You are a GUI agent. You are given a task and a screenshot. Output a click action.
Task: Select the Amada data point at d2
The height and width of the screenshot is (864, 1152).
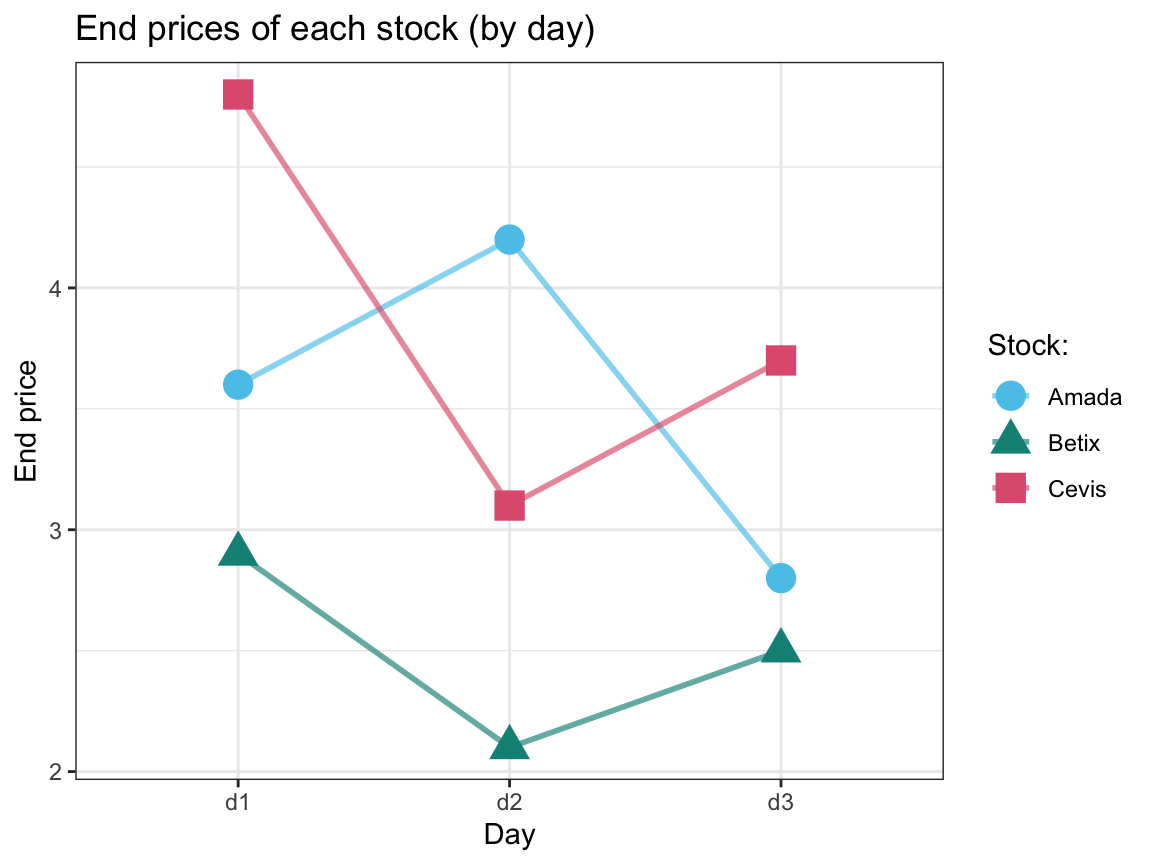click(x=509, y=240)
